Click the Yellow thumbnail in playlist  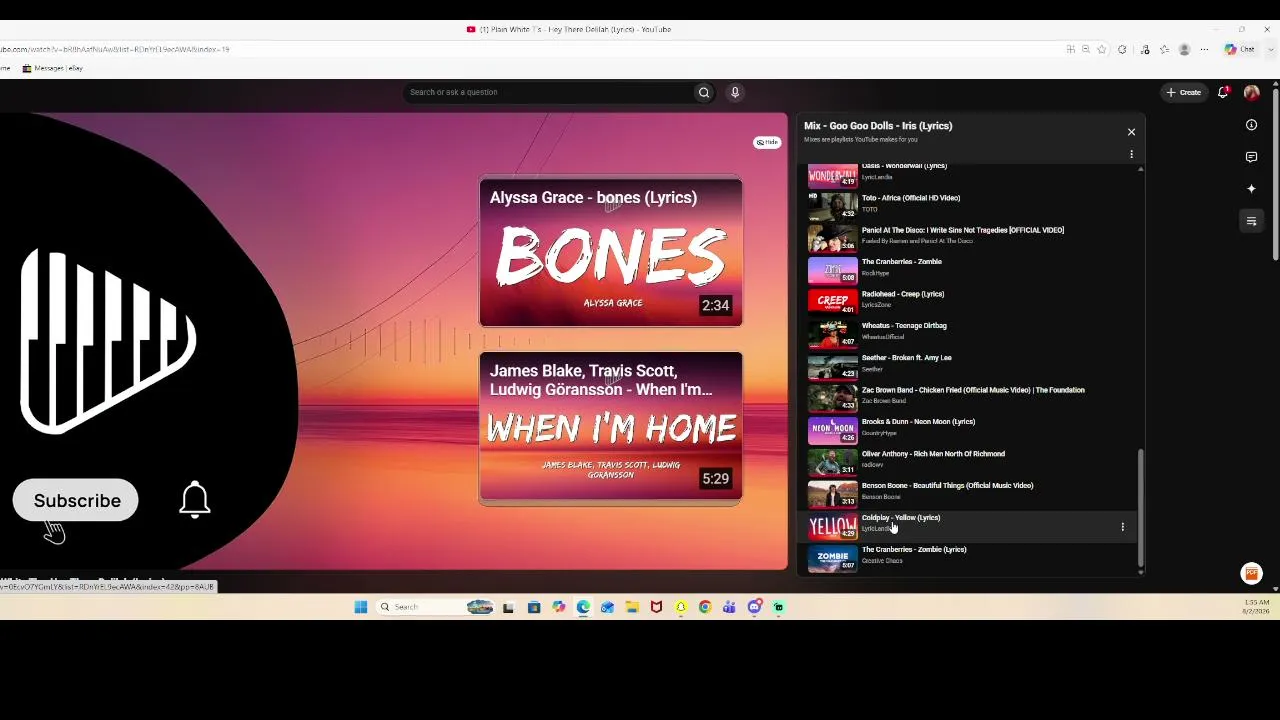point(833,525)
